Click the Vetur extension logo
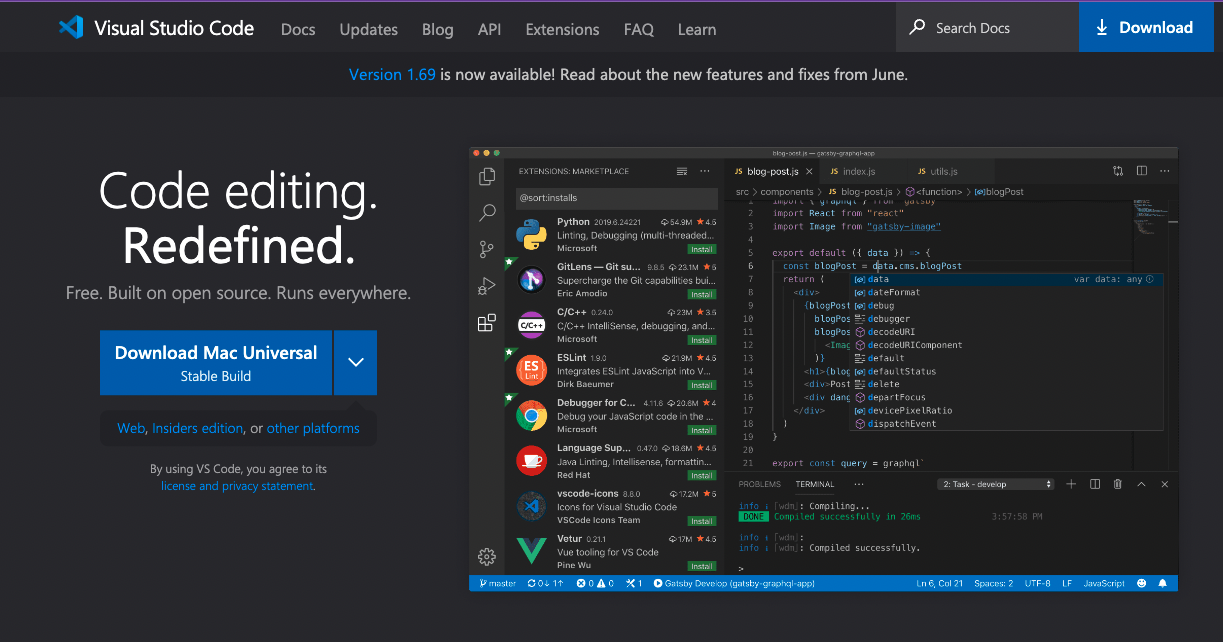The height and width of the screenshot is (644, 1223). pos(531,552)
